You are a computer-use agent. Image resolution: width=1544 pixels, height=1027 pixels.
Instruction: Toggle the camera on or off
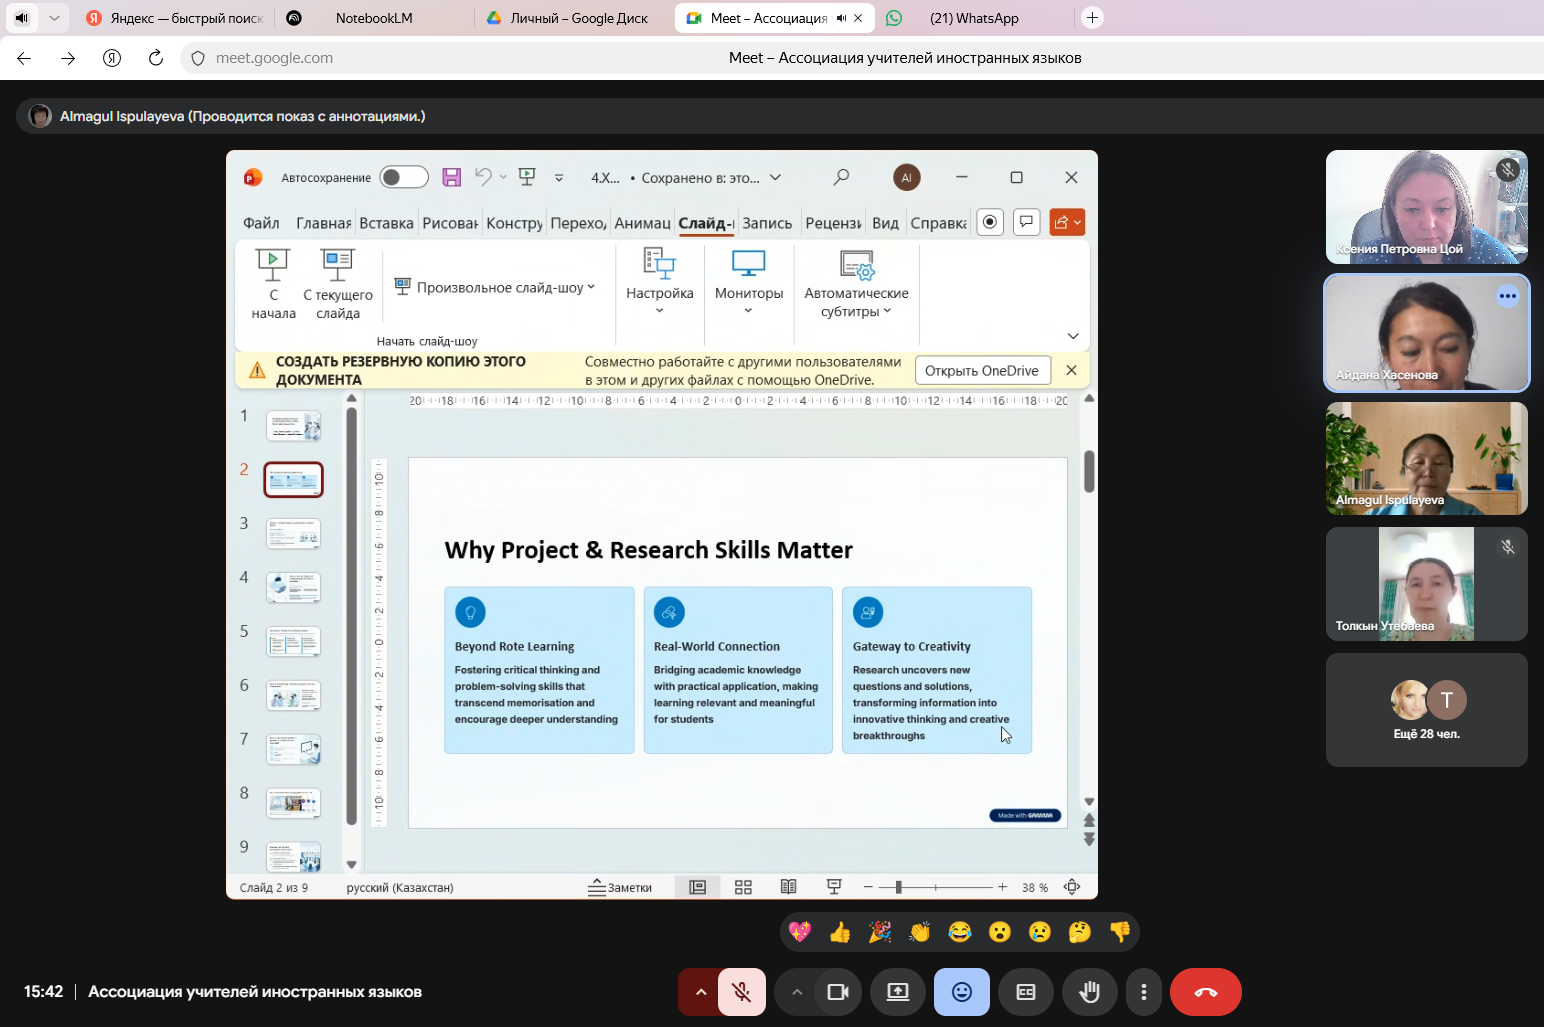[x=837, y=992]
